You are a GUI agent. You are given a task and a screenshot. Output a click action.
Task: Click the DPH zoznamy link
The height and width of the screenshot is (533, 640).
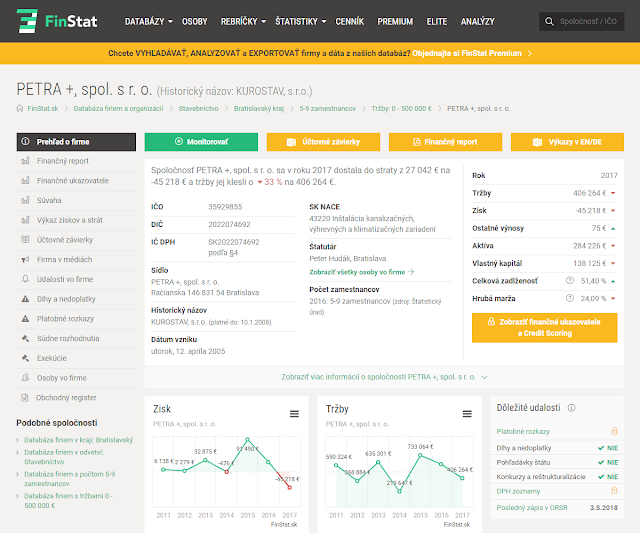tap(518, 491)
